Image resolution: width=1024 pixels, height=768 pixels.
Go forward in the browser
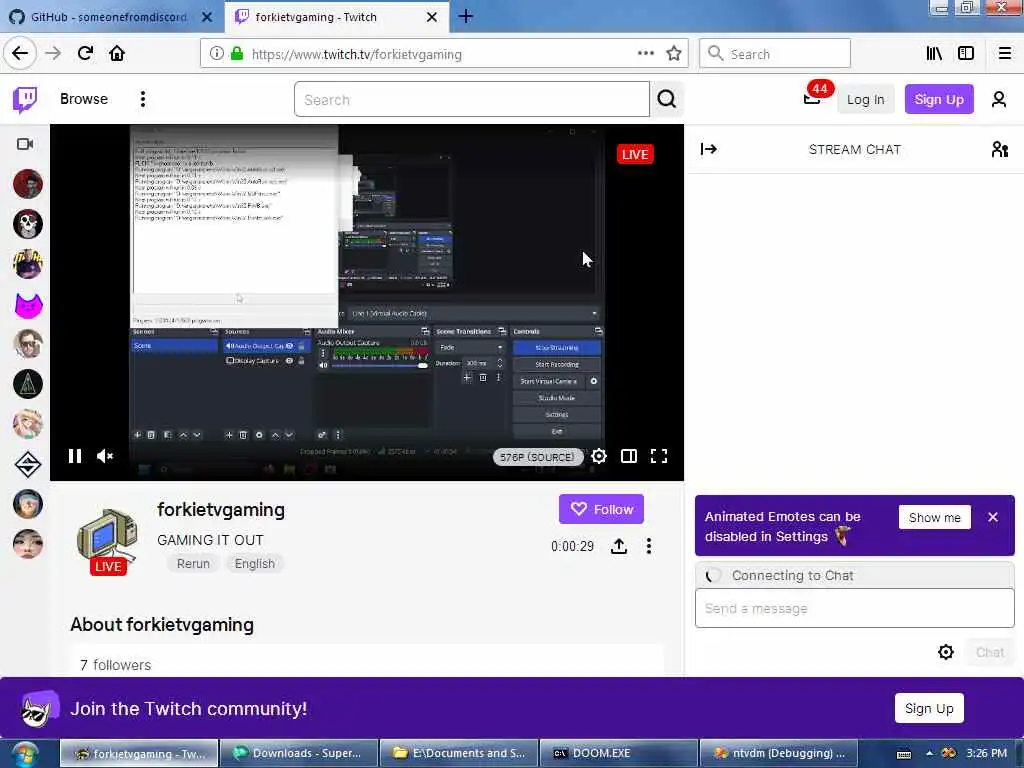pyautogui.click(x=53, y=53)
